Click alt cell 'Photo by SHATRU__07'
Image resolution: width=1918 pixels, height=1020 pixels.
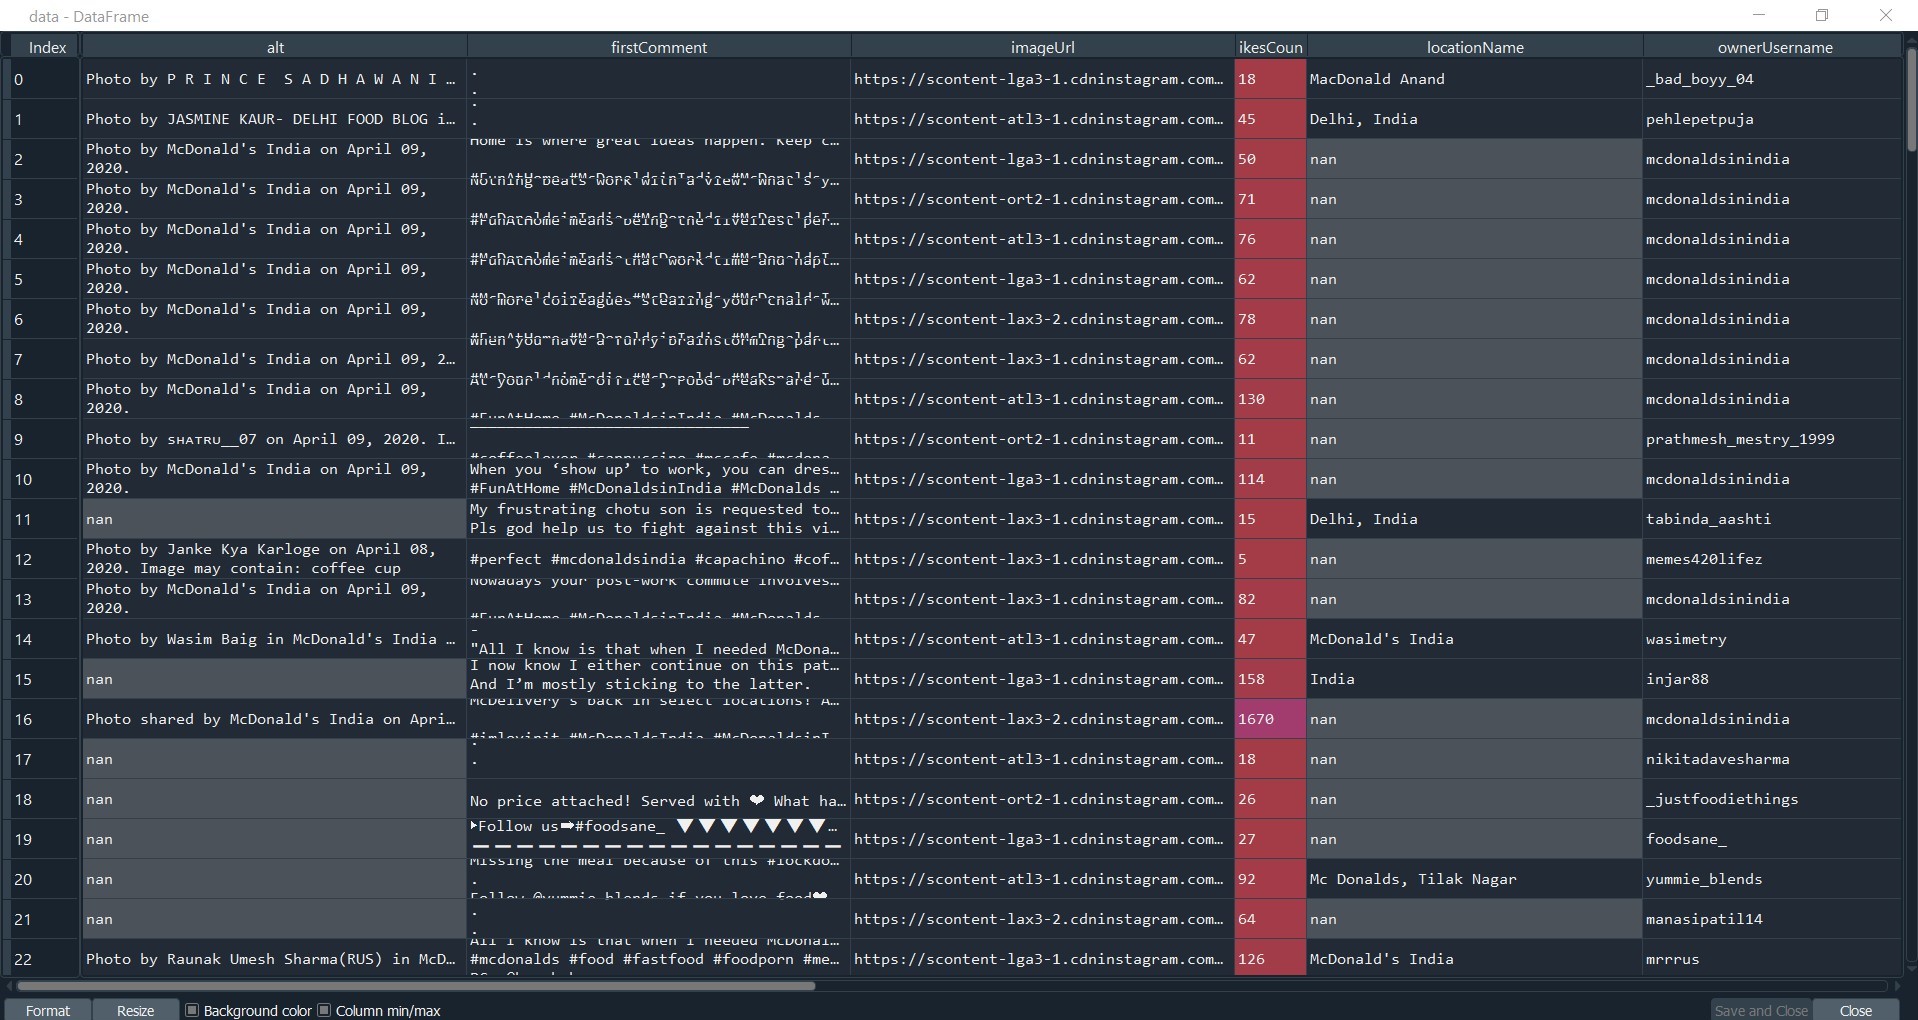coord(275,439)
